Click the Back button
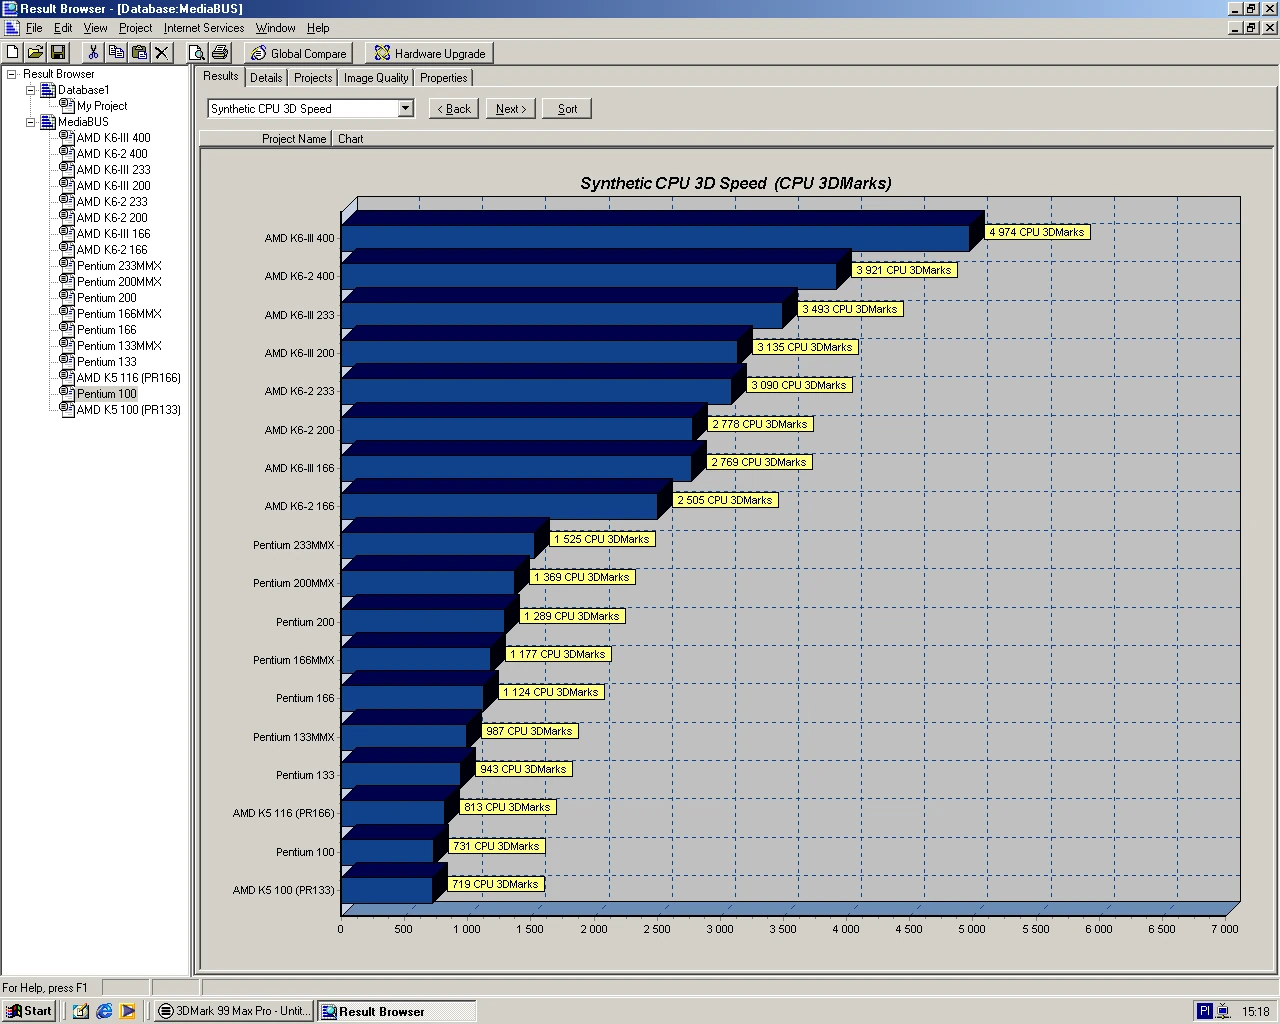The width and height of the screenshot is (1280, 1024). click(454, 109)
